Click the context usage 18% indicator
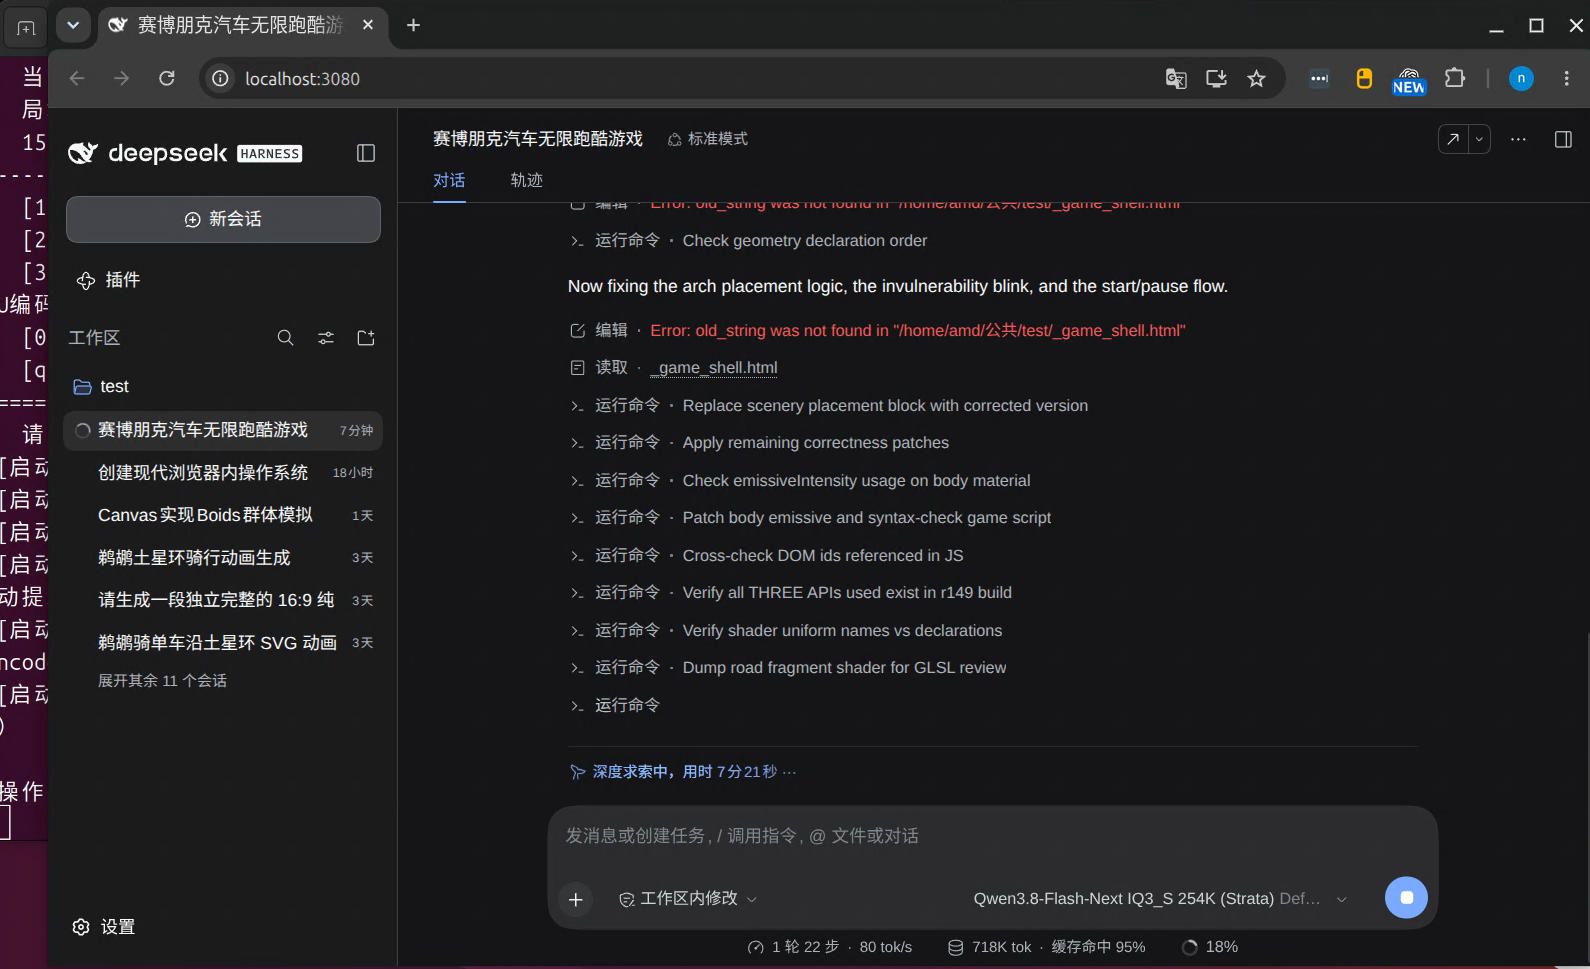The image size is (1590, 969). (x=1210, y=947)
